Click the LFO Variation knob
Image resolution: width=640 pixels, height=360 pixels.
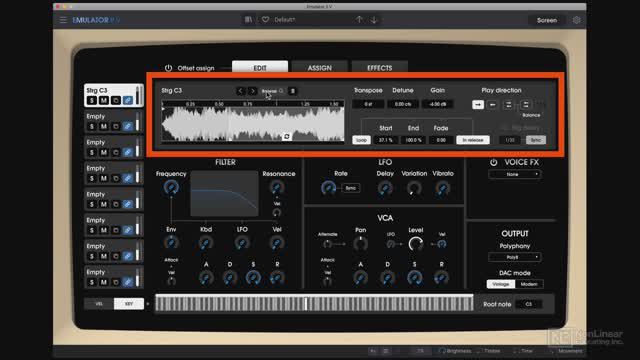[413, 188]
